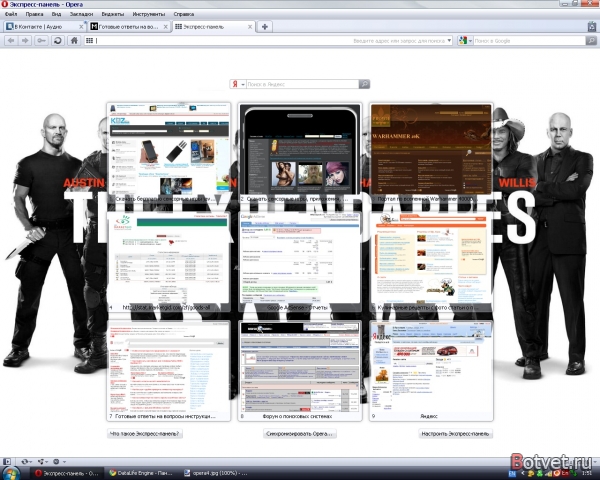Open the Opera Unite status icon
The image size is (600, 480).
click(x=41, y=462)
